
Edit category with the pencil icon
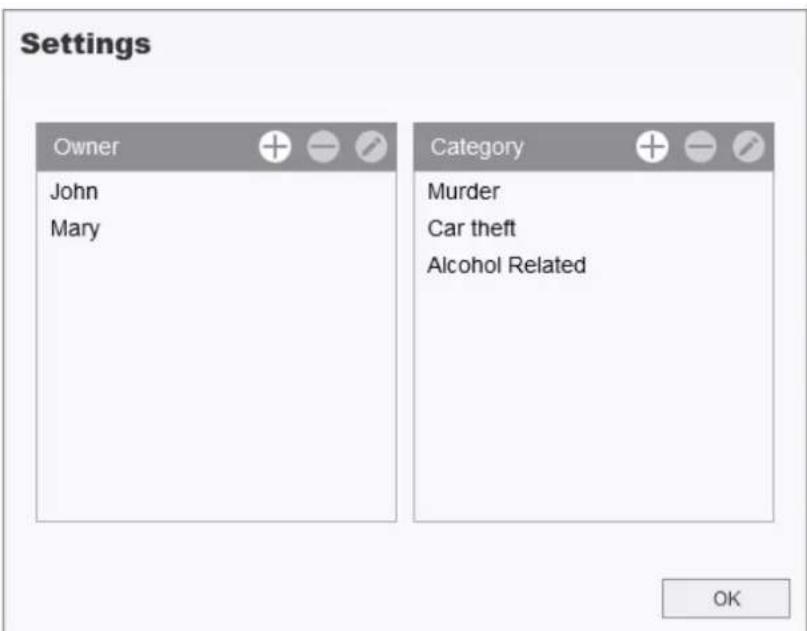pos(748,147)
